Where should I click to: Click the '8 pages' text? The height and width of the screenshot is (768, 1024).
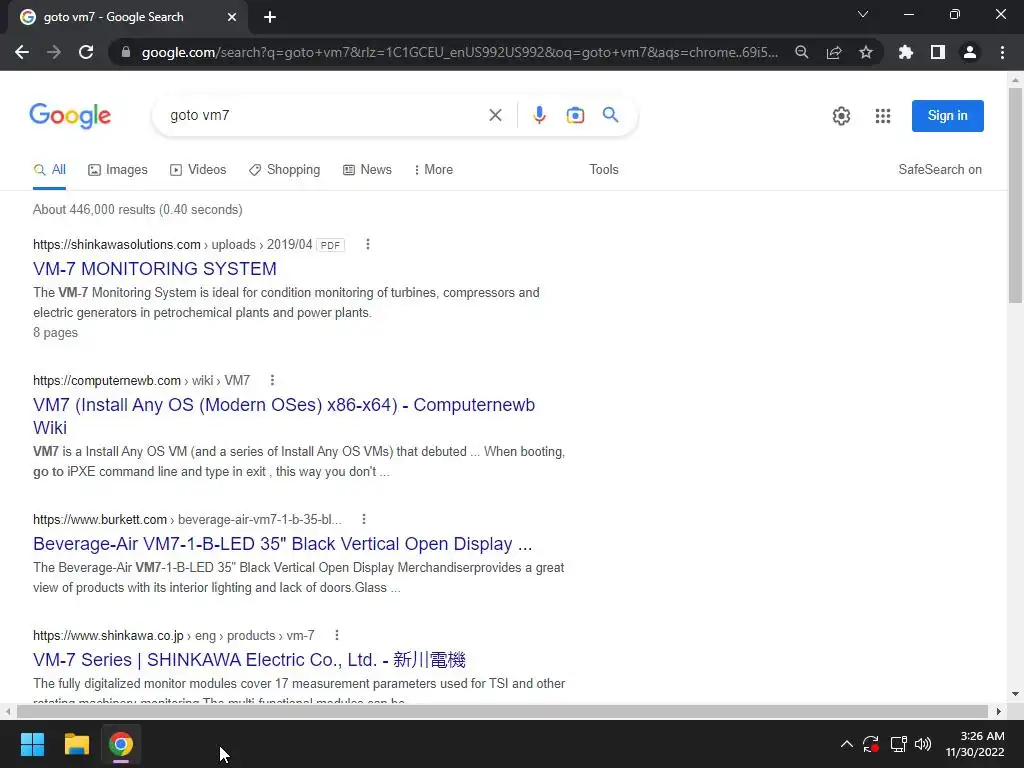(56, 332)
